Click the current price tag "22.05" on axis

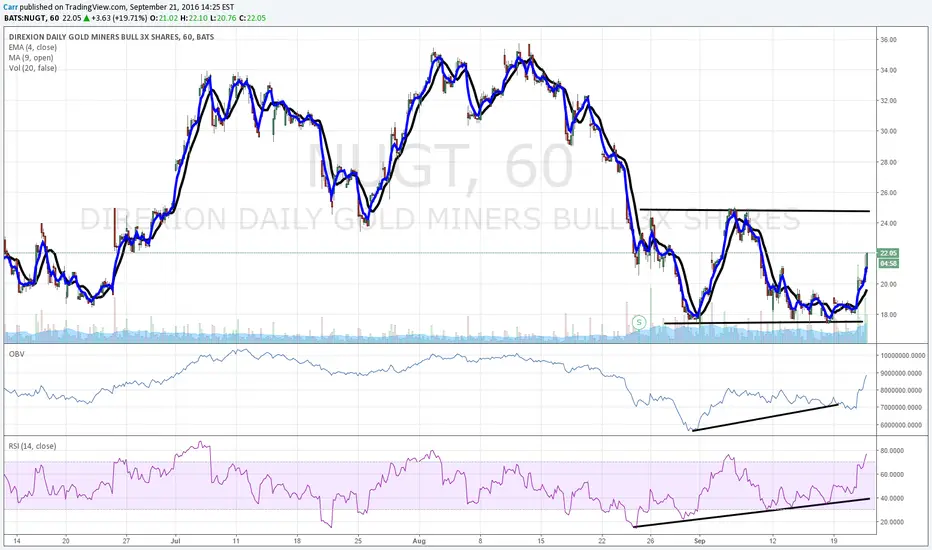coord(888,253)
